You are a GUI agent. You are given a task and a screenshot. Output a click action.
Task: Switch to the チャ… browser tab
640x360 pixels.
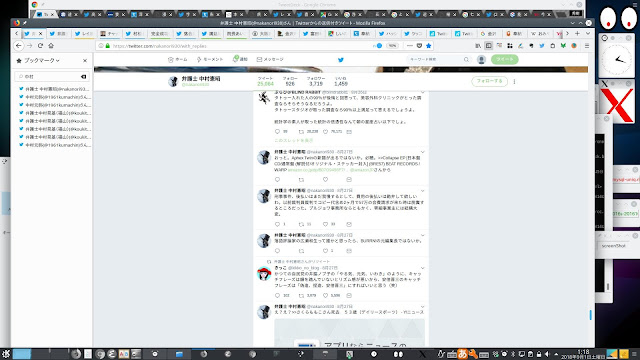pos(110,33)
